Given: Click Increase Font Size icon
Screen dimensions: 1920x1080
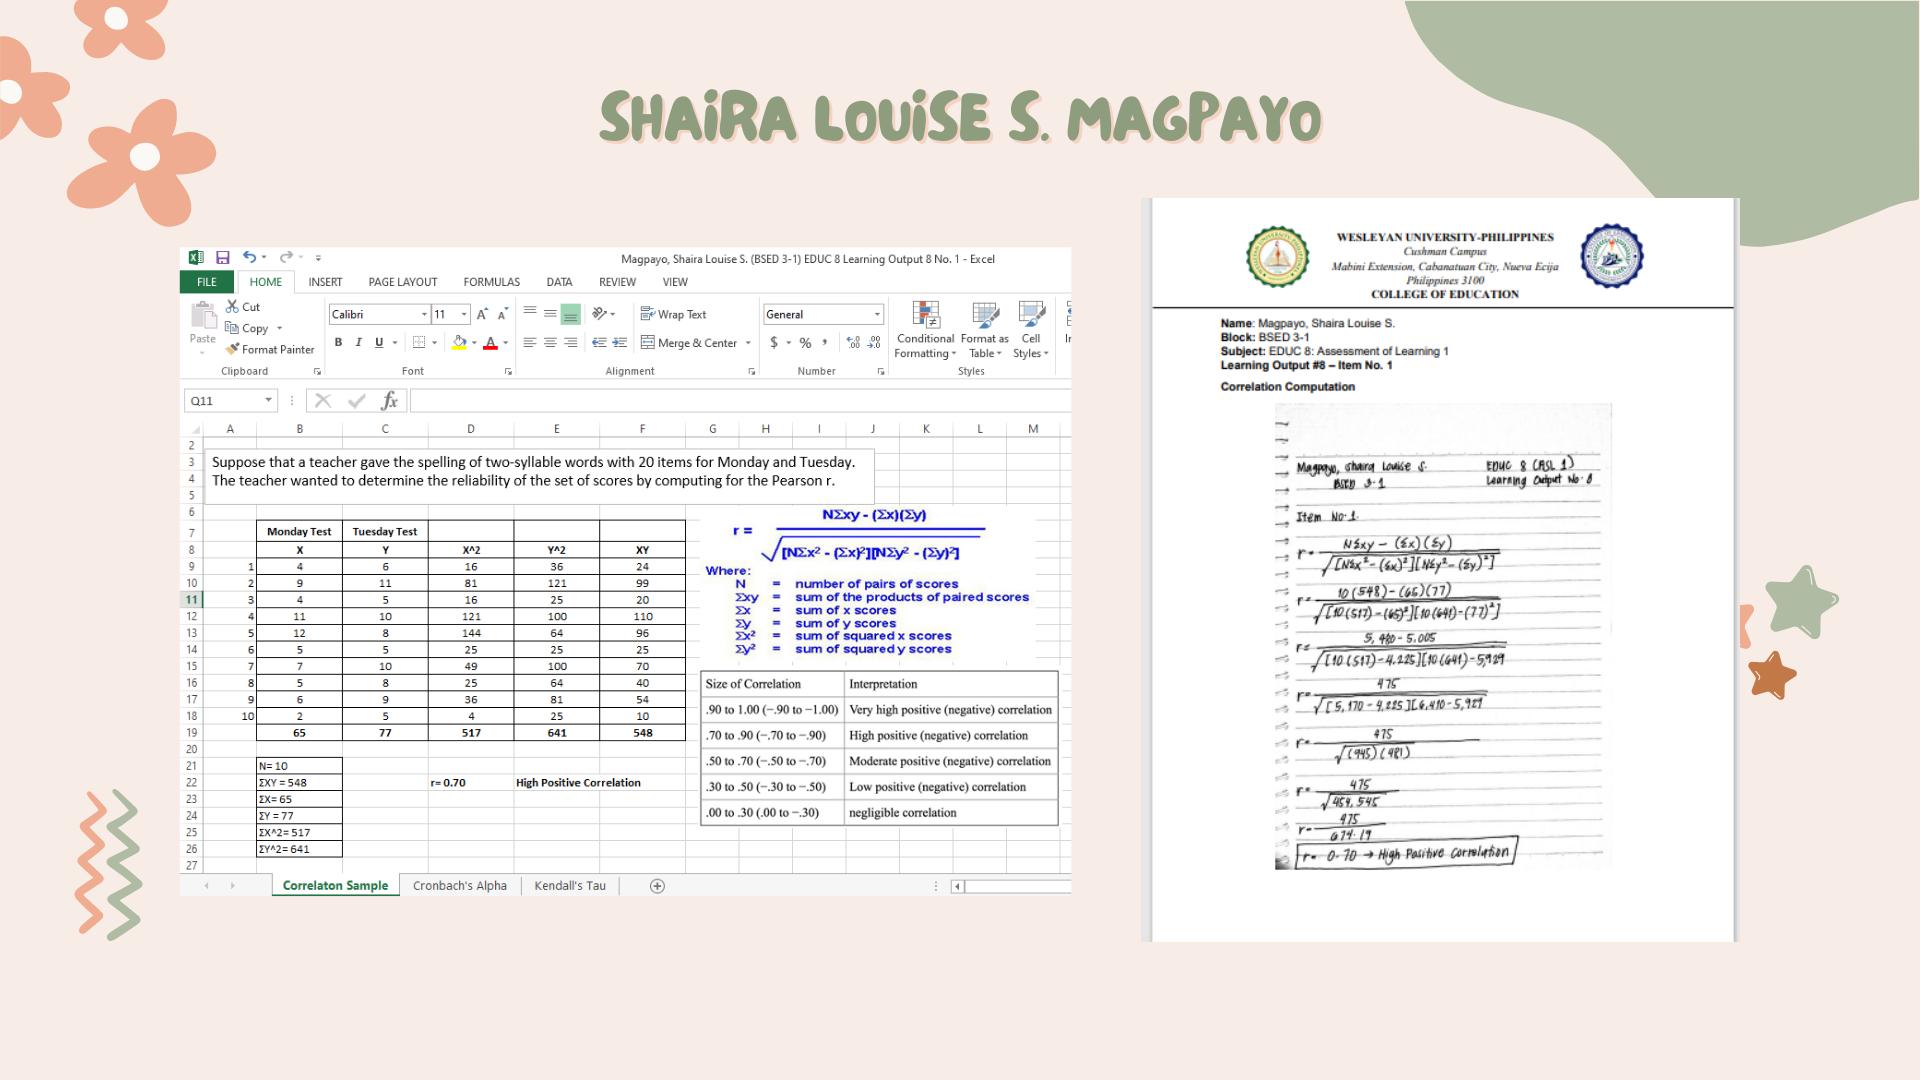Looking at the screenshot, I should tap(482, 314).
